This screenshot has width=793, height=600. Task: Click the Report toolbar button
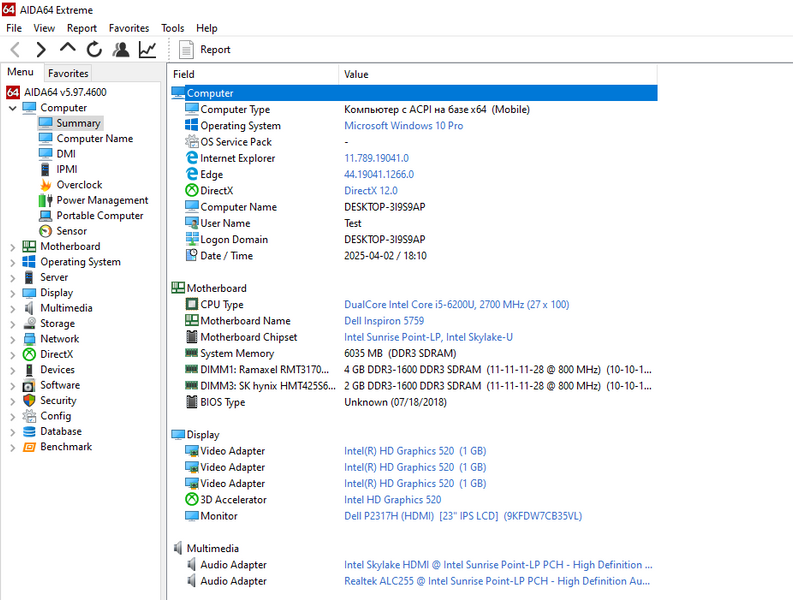[x=205, y=50]
